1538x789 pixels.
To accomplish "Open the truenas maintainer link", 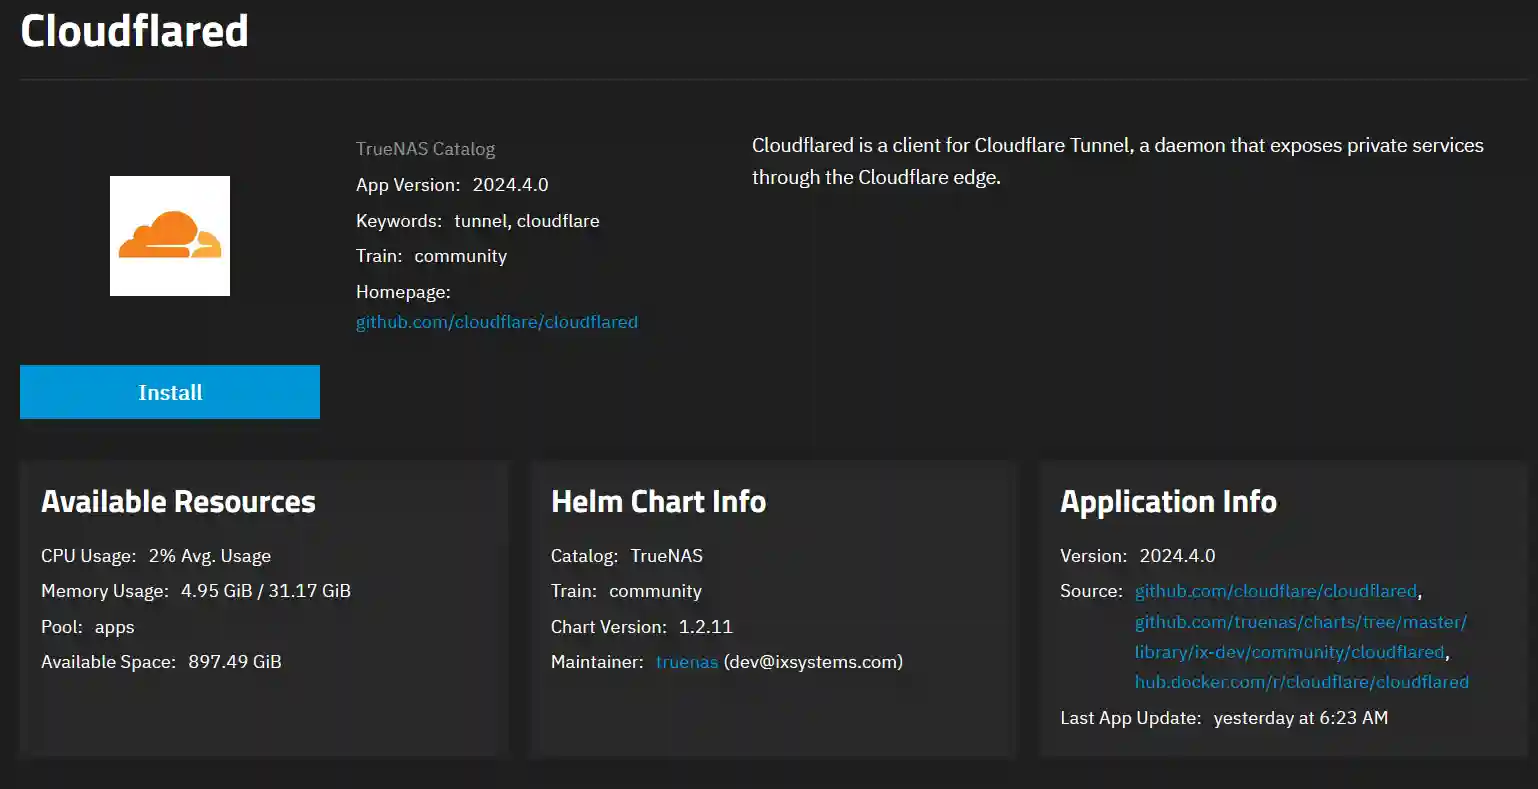I will (687, 661).
